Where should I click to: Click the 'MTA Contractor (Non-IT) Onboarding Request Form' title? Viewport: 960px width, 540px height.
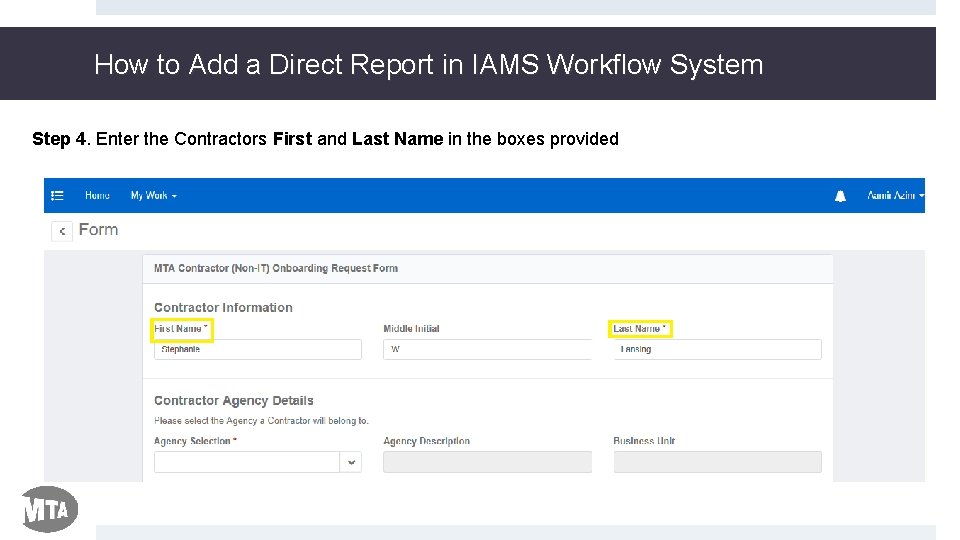pyautogui.click(x=276, y=268)
